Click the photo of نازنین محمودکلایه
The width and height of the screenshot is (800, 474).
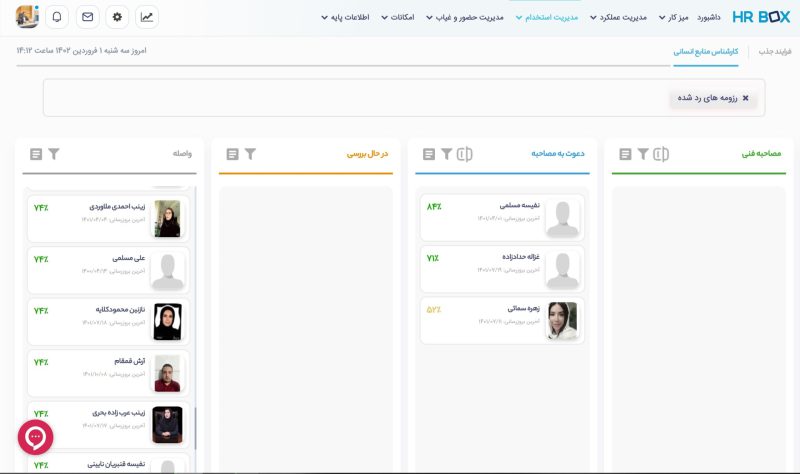(x=167, y=322)
